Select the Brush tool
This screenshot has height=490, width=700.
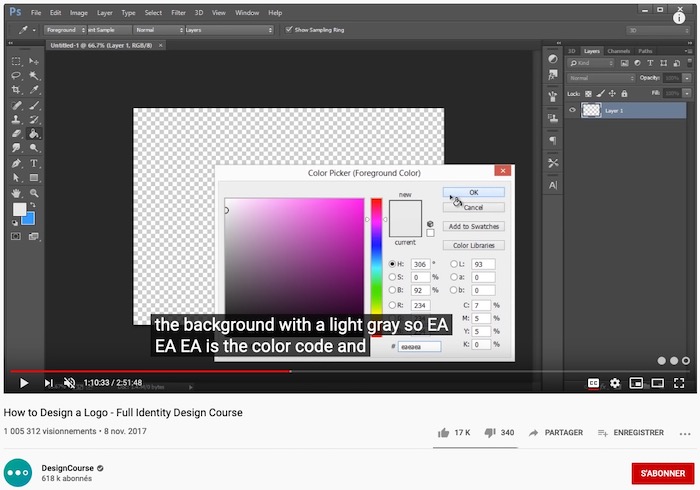(34, 105)
